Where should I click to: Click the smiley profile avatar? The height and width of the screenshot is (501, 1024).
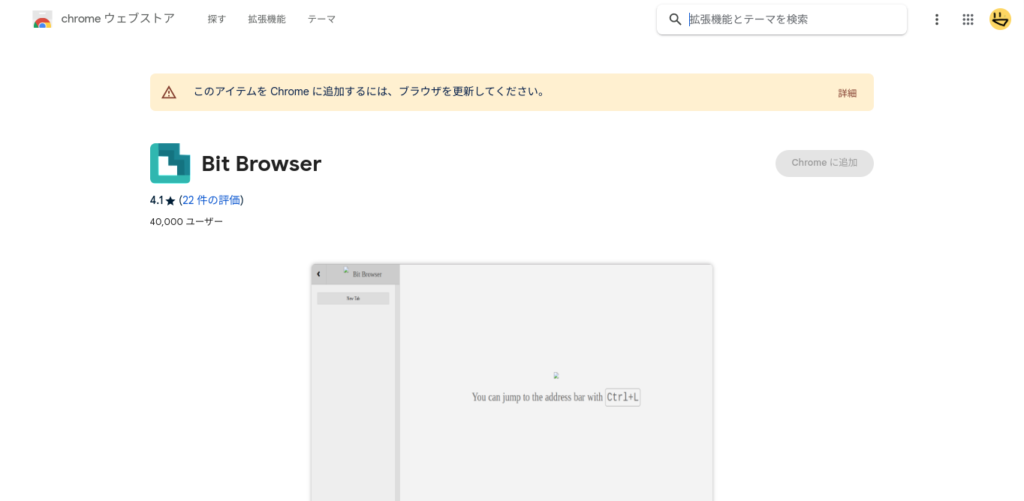[1000, 19]
